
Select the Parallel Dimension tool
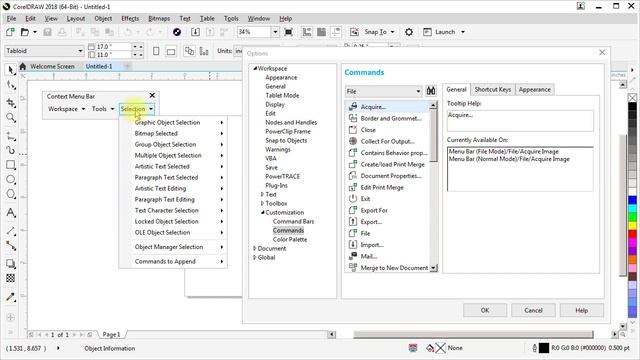click(11, 231)
